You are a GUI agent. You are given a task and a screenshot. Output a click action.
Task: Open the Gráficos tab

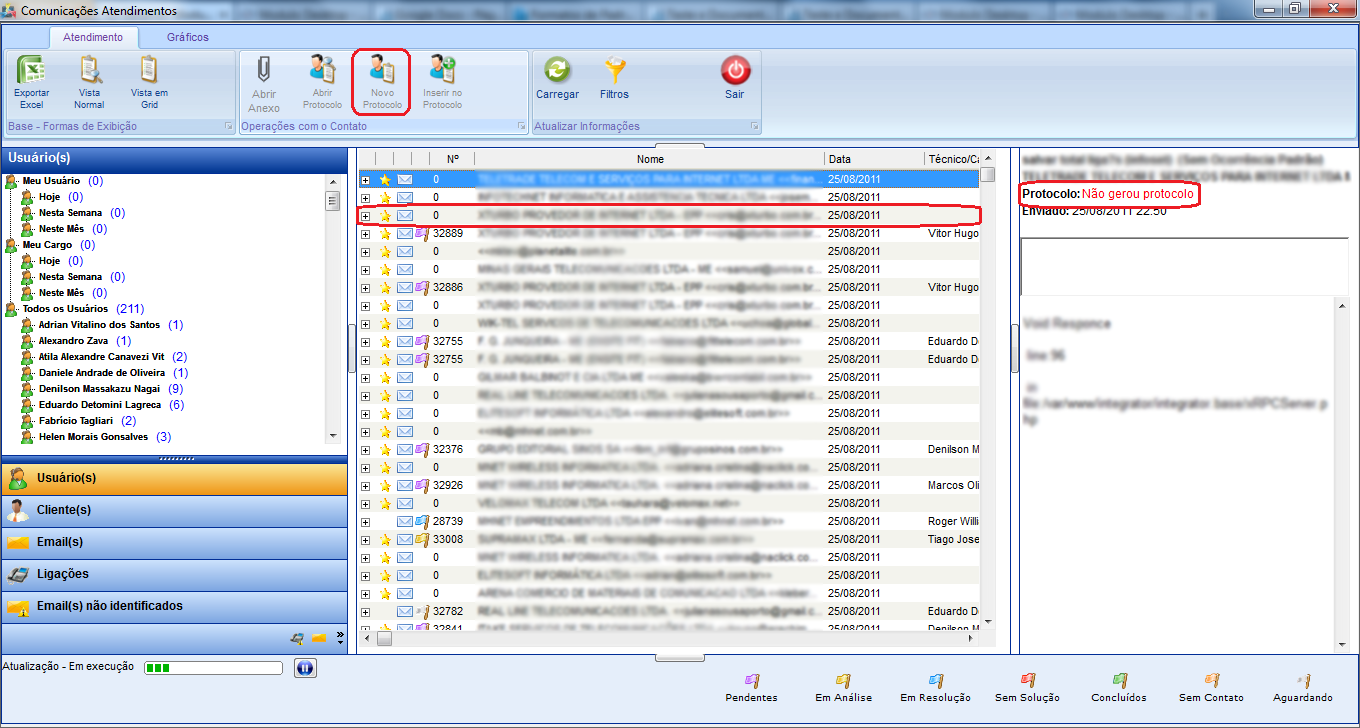[188, 37]
